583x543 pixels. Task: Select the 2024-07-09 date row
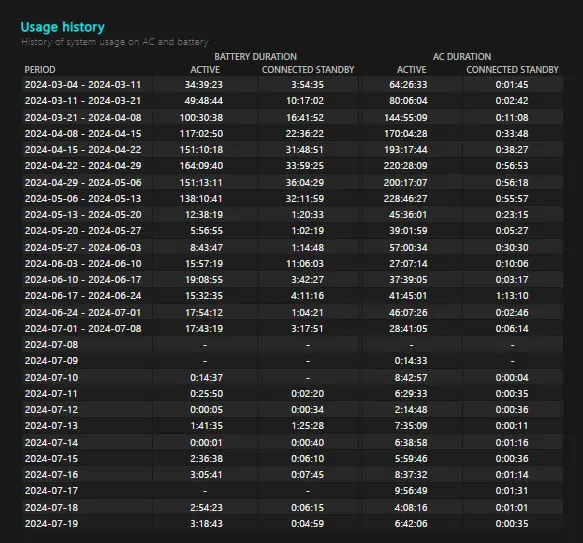(x=51, y=361)
